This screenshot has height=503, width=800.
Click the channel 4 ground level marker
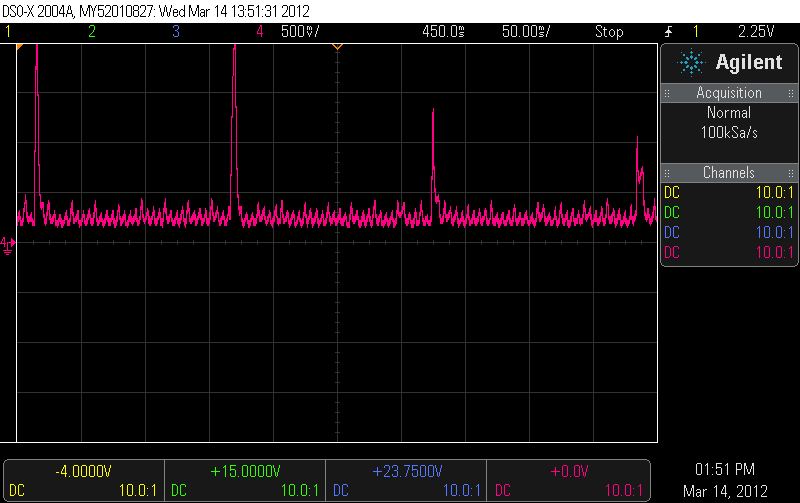click(x=8, y=245)
